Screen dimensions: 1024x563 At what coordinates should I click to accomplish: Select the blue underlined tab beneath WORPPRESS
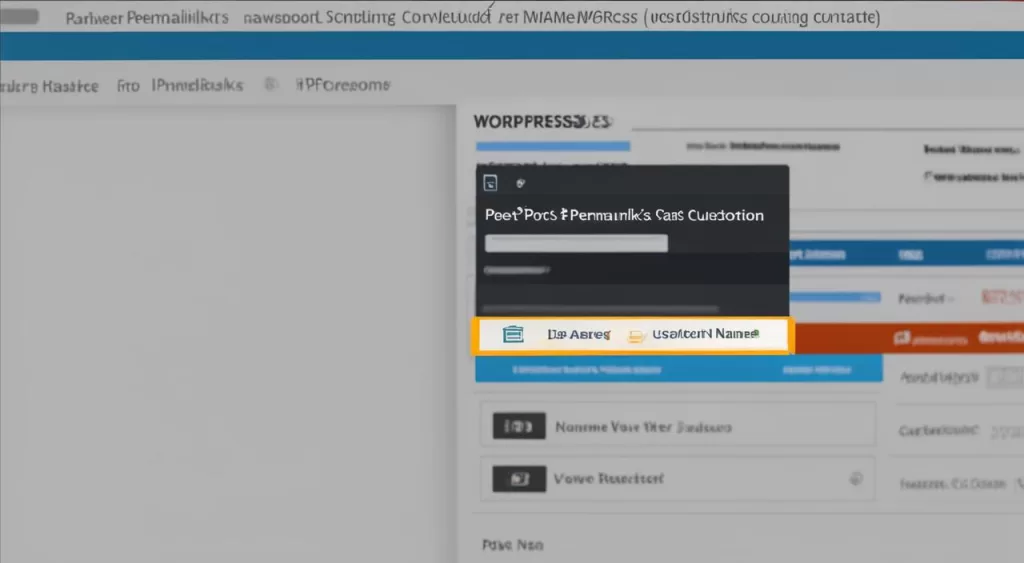pos(552,146)
